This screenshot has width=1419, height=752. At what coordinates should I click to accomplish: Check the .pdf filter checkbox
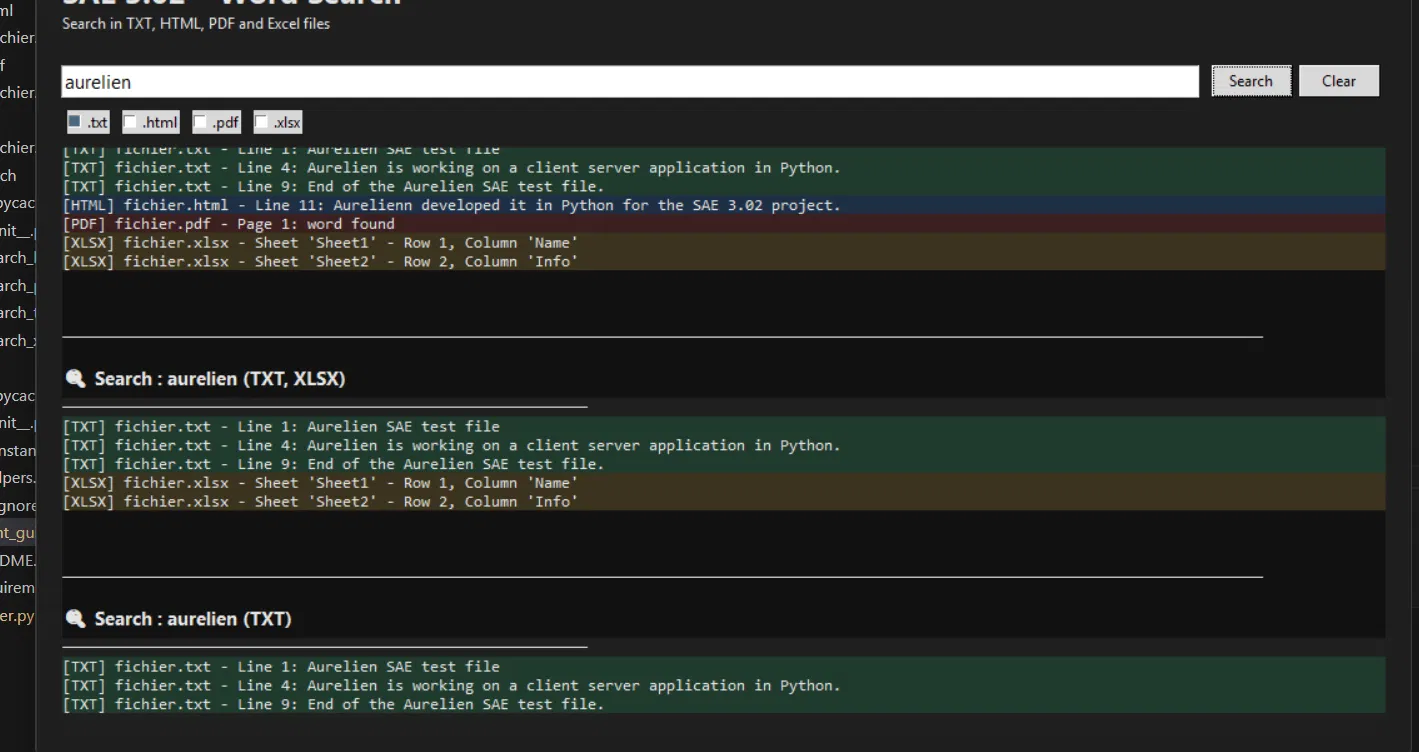pos(200,122)
